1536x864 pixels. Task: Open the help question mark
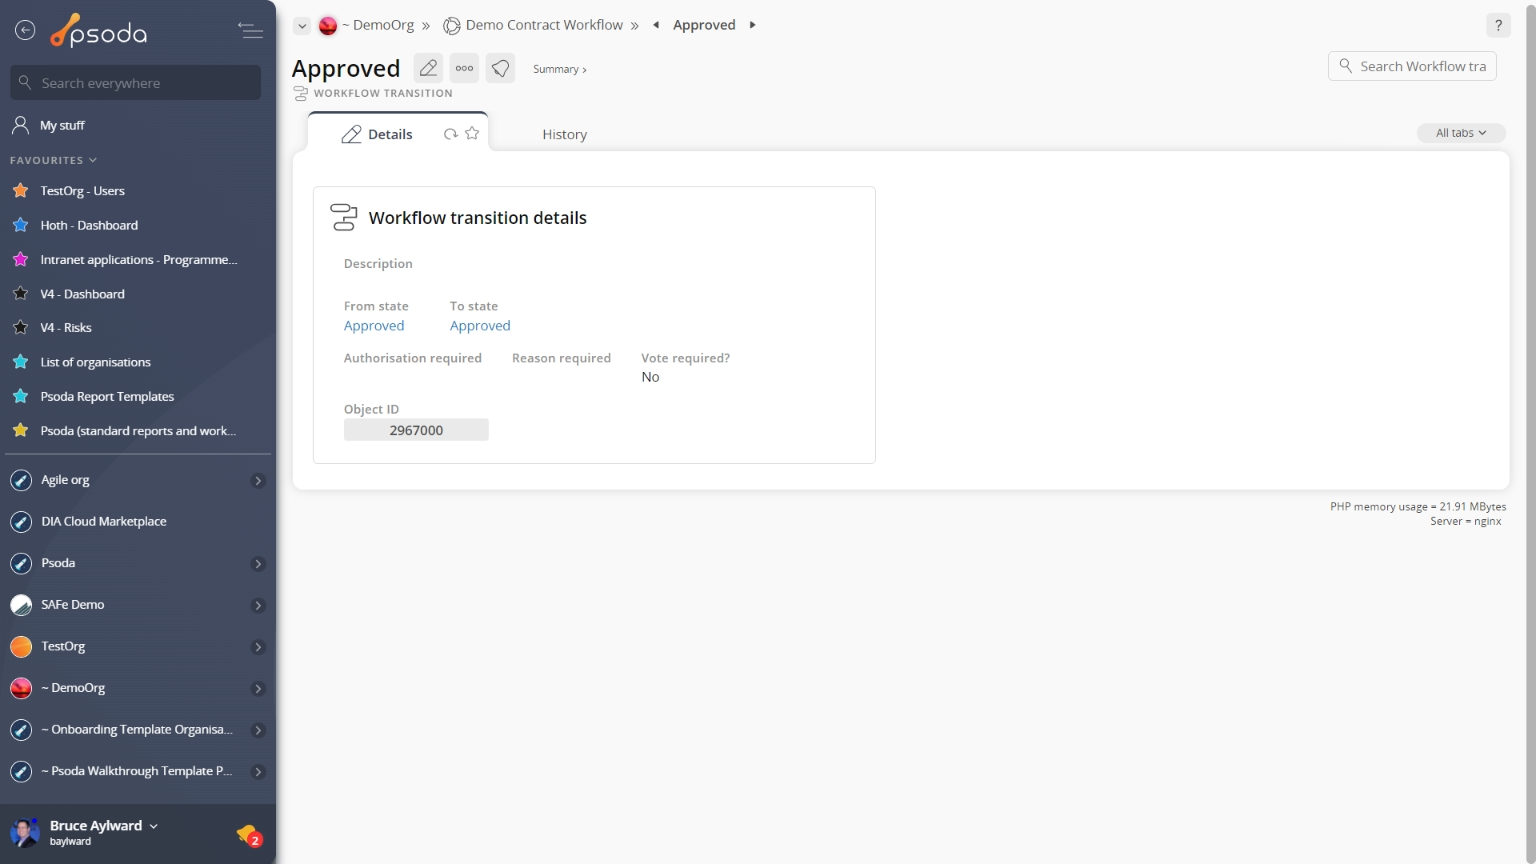1498,26
